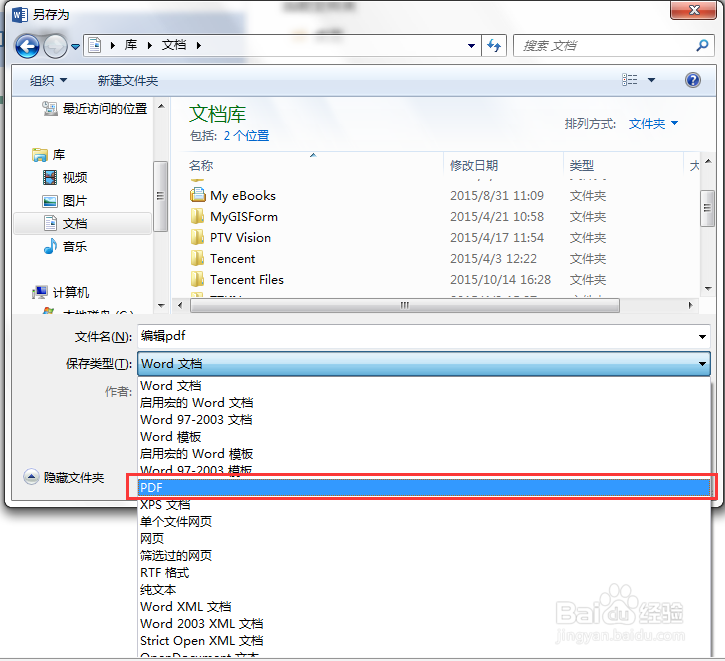Choose 筛选过的网页 option

click(424, 555)
